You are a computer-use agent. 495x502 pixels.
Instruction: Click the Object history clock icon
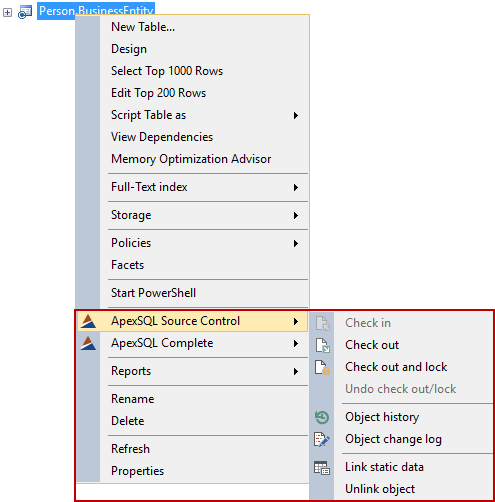click(322, 417)
